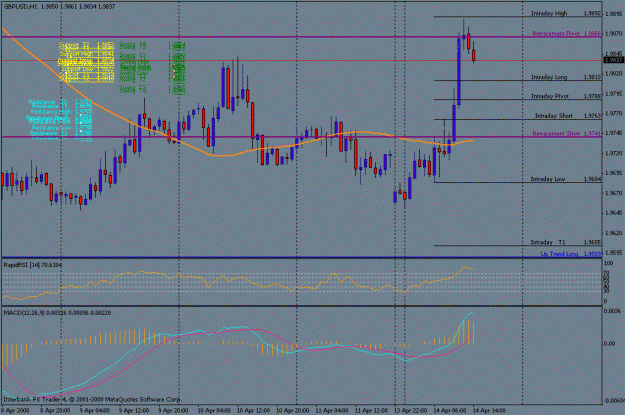Click the 10 Apr 20:00 time label
Image resolution: width=625 pixels, height=415 pixels.
pyautogui.click(x=293, y=410)
